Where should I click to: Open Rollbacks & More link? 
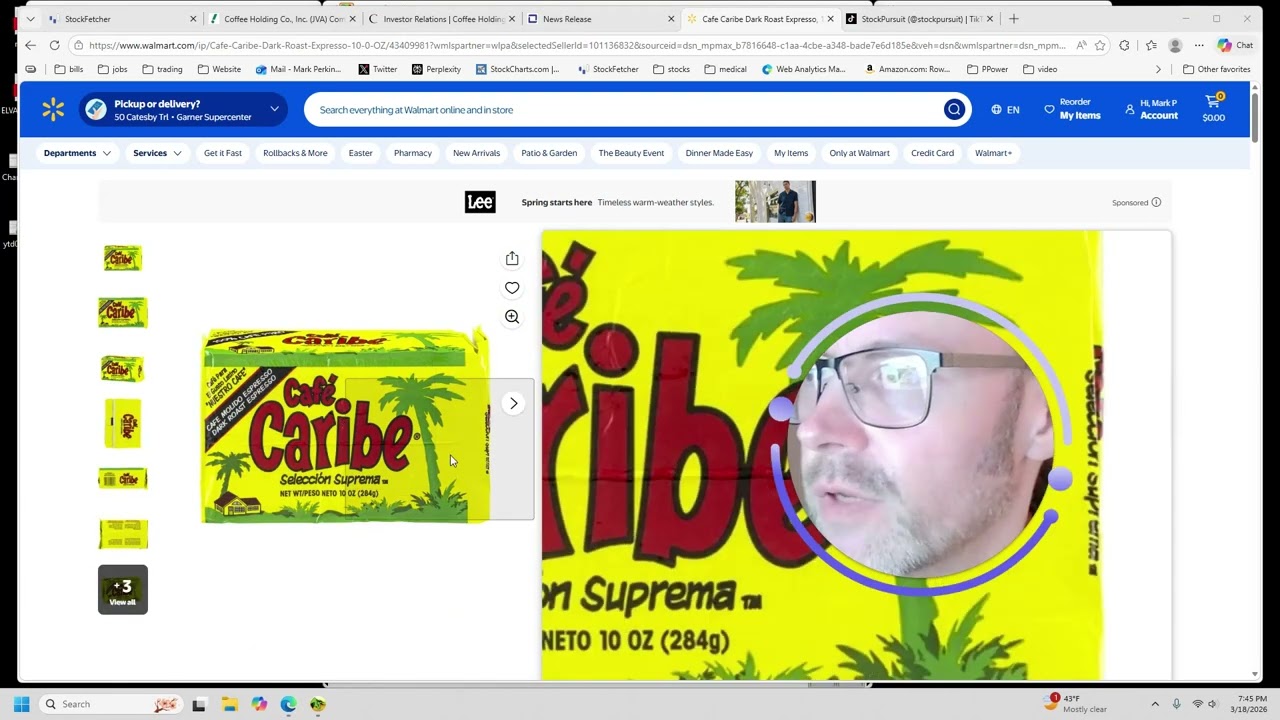coord(295,153)
